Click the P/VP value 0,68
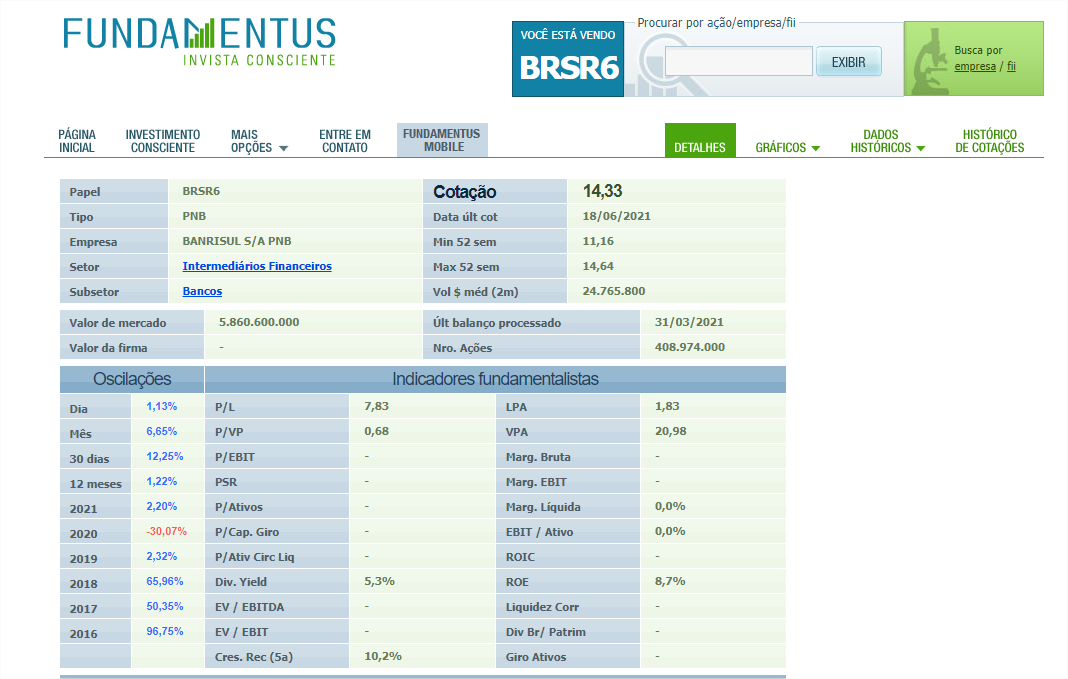1068x679 pixels. [376, 432]
